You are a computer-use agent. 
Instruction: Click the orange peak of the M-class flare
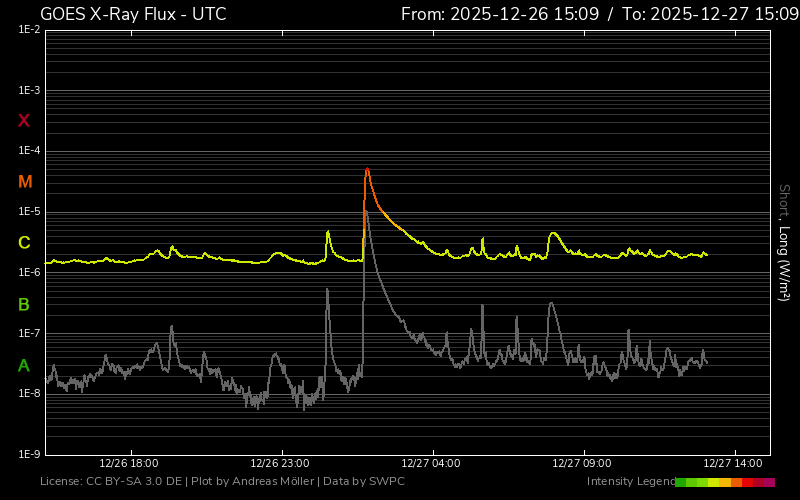367,170
